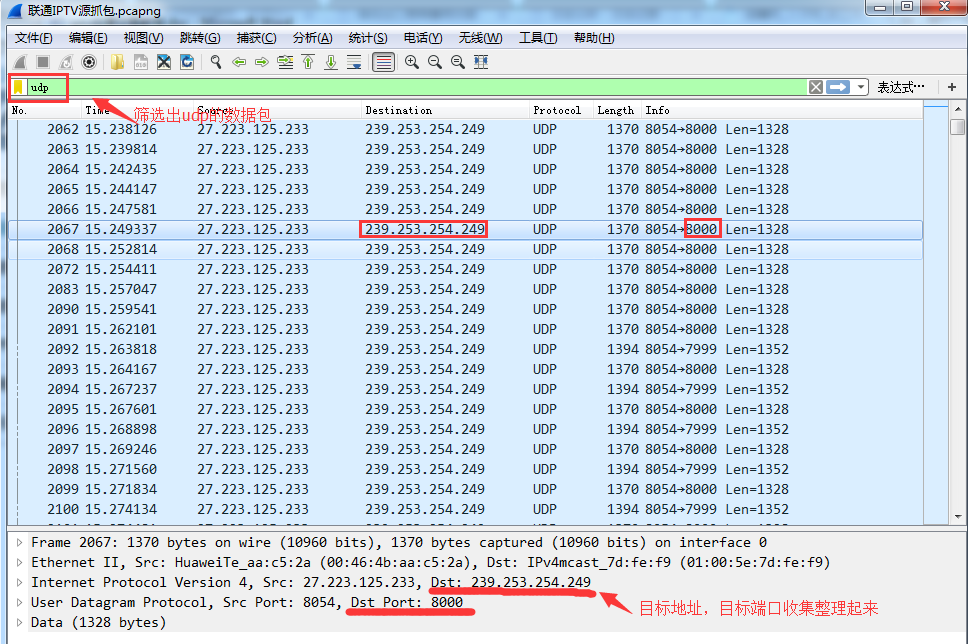Screen dimensions: 968x644
Task: Expand the Internet Protocol Version 4 row
Action: [20, 582]
